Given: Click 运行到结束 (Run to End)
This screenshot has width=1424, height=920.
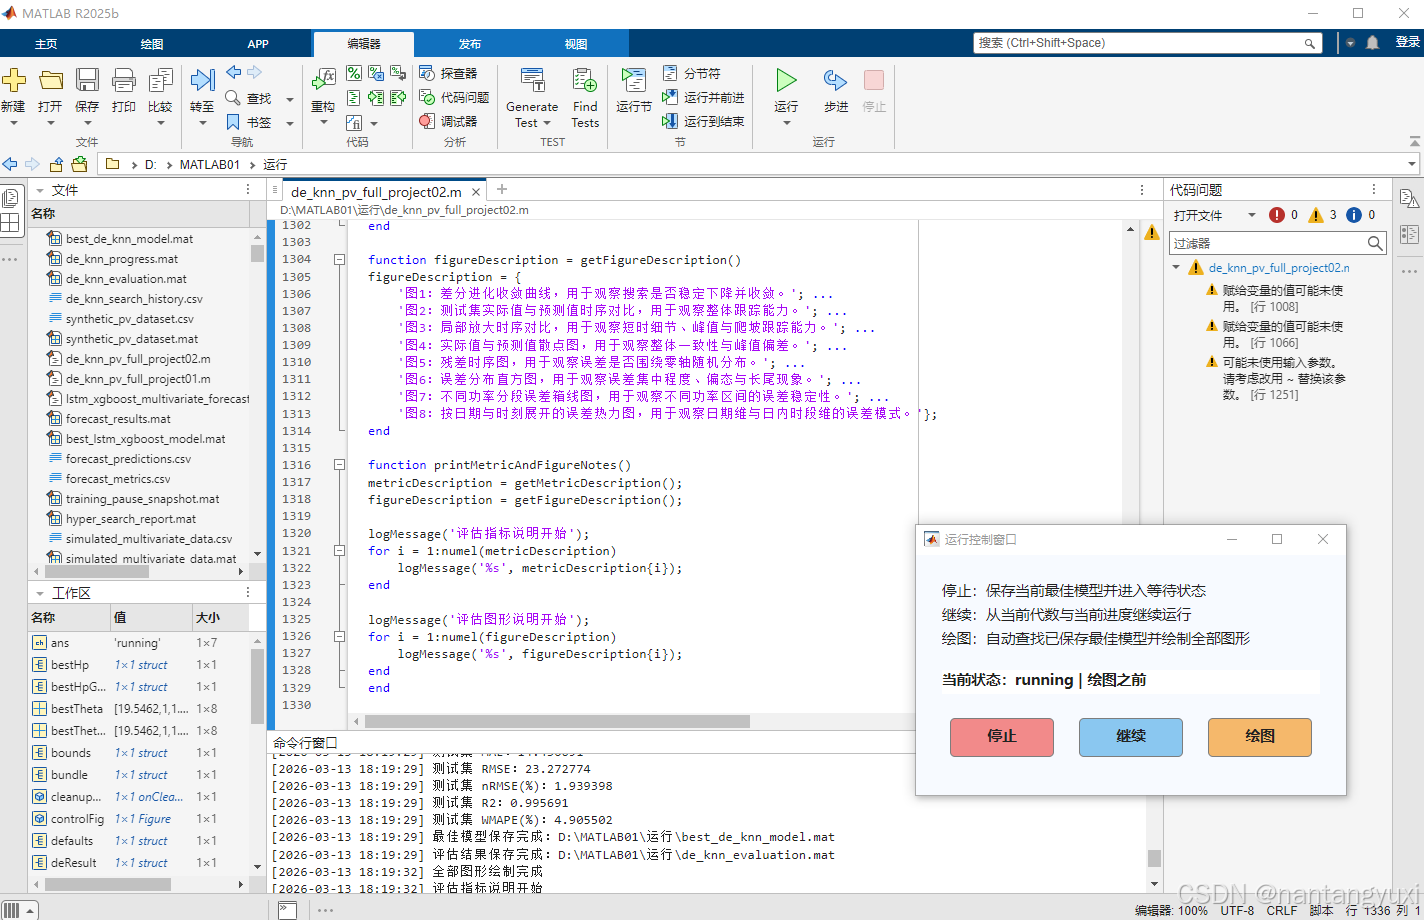Looking at the screenshot, I should pyautogui.click(x=703, y=121).
